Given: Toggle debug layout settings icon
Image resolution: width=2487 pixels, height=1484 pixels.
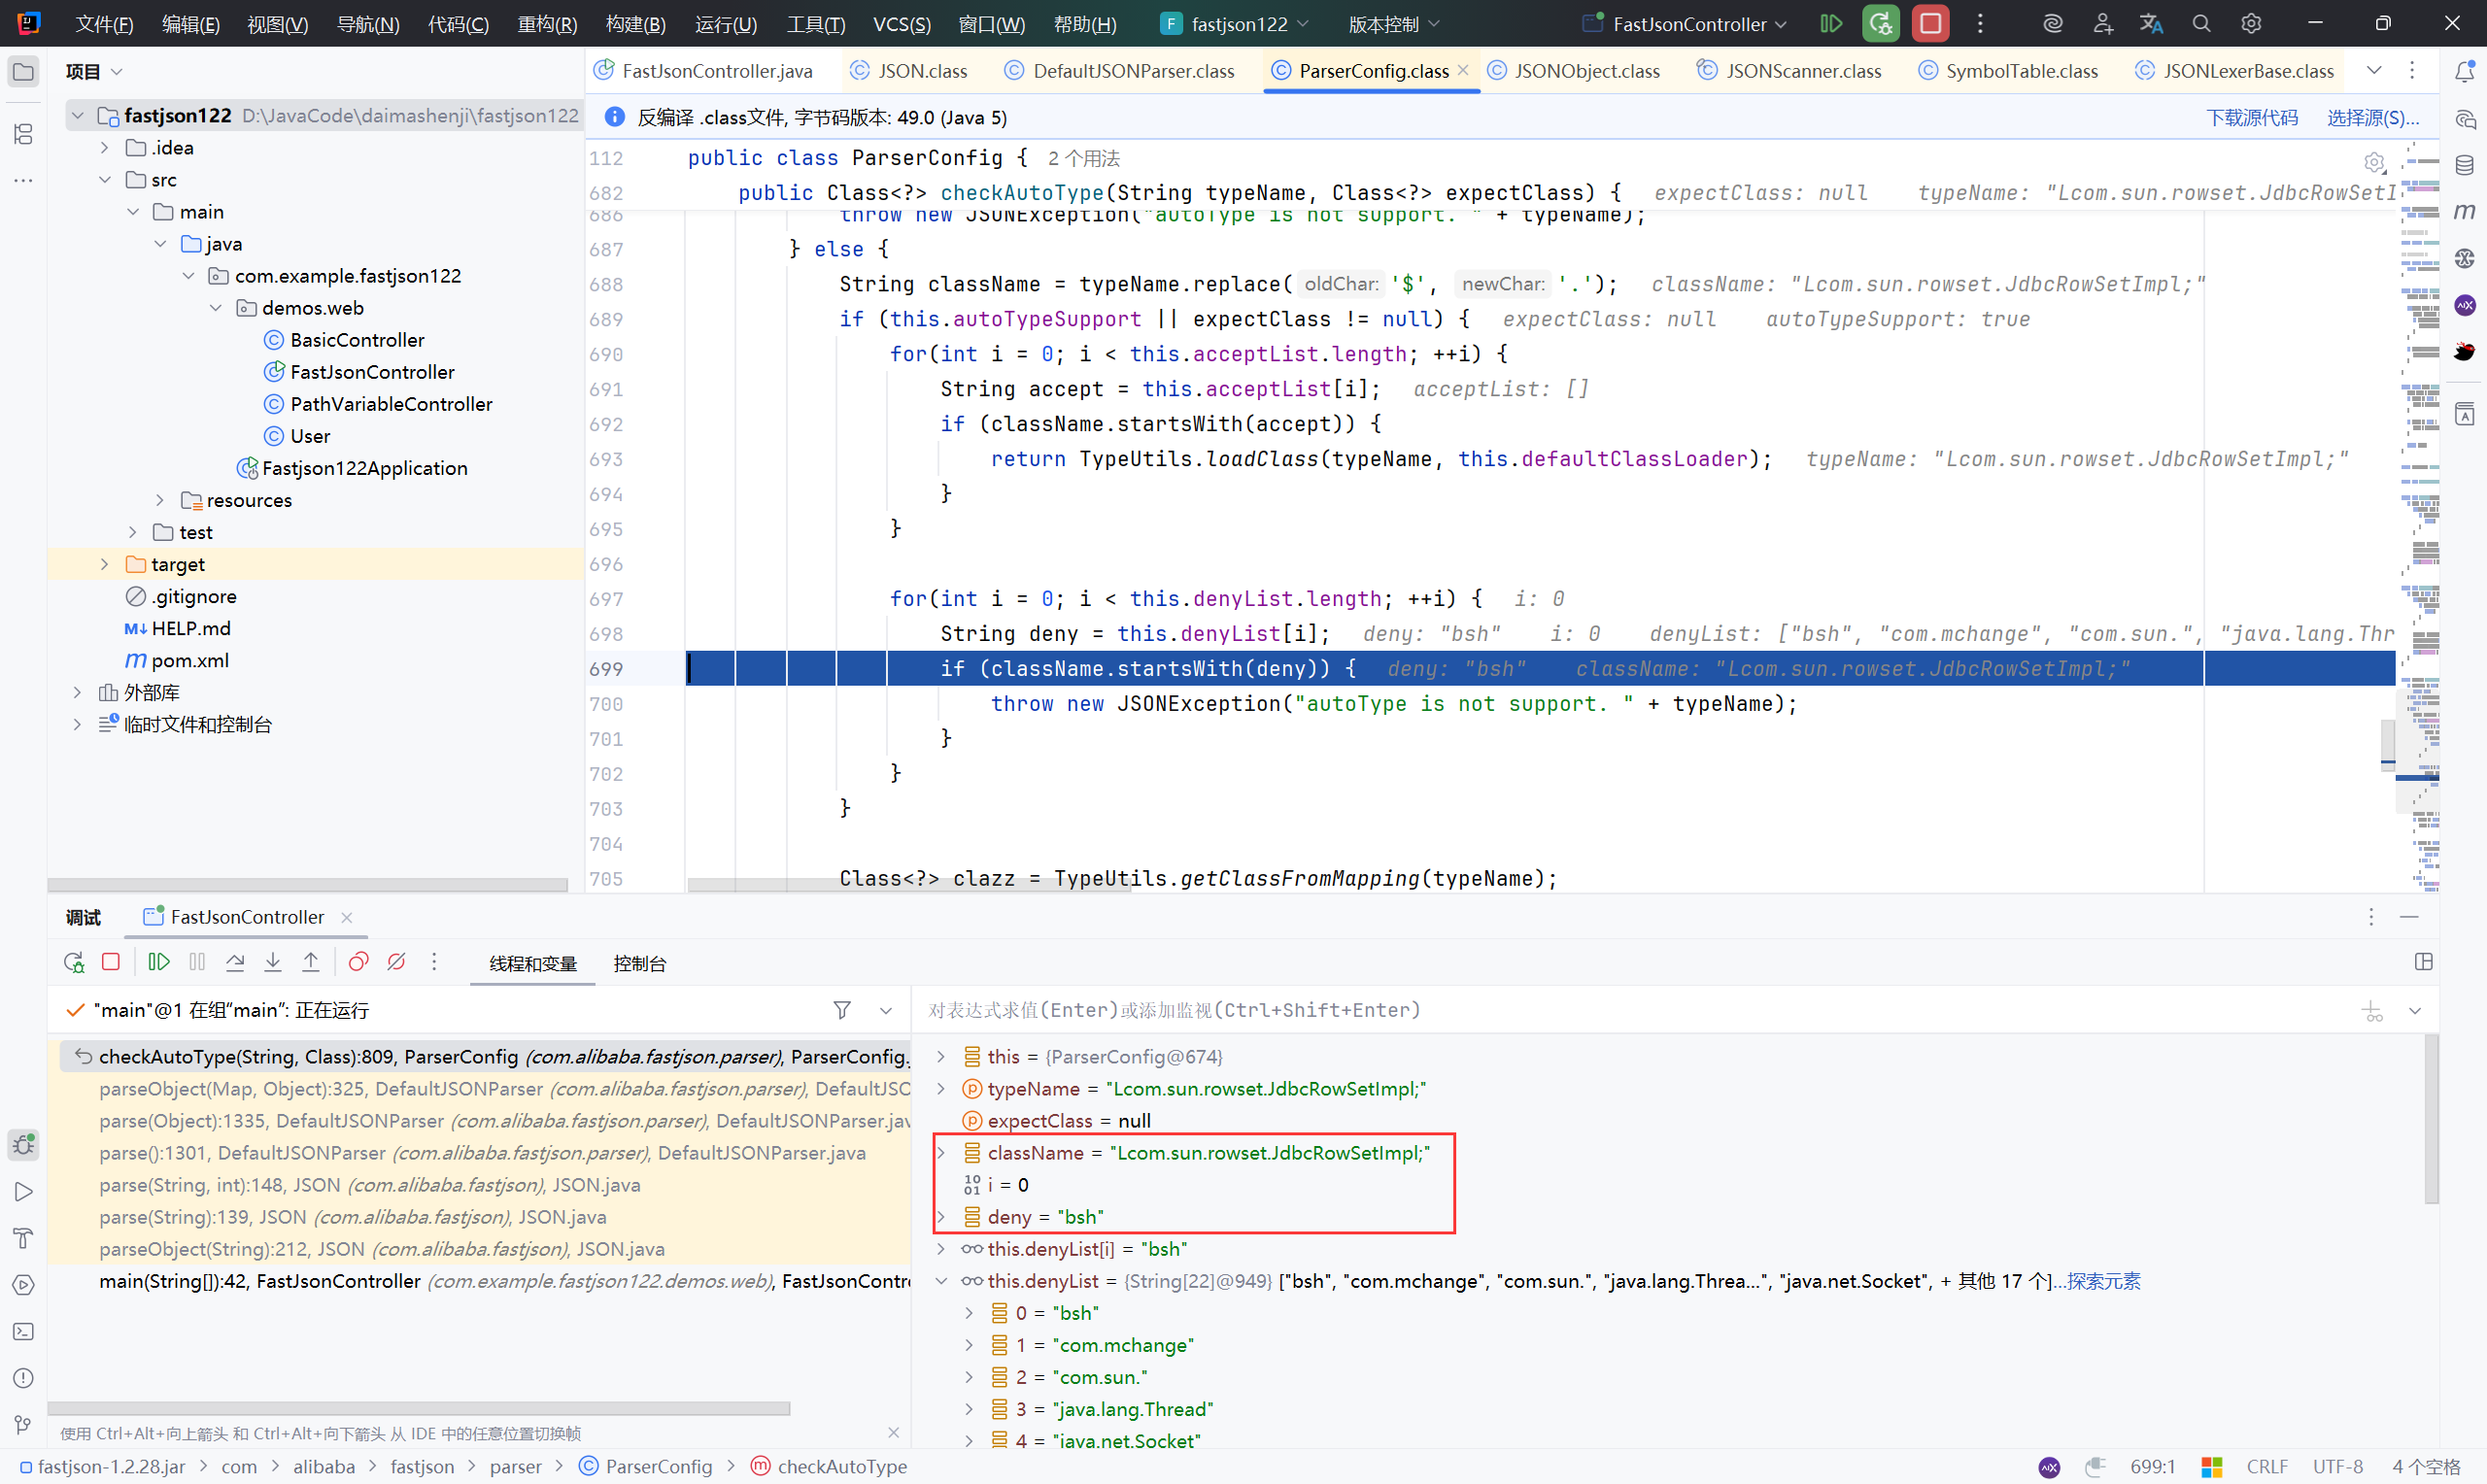Looking at the screenshot, I should [2423, 962].
